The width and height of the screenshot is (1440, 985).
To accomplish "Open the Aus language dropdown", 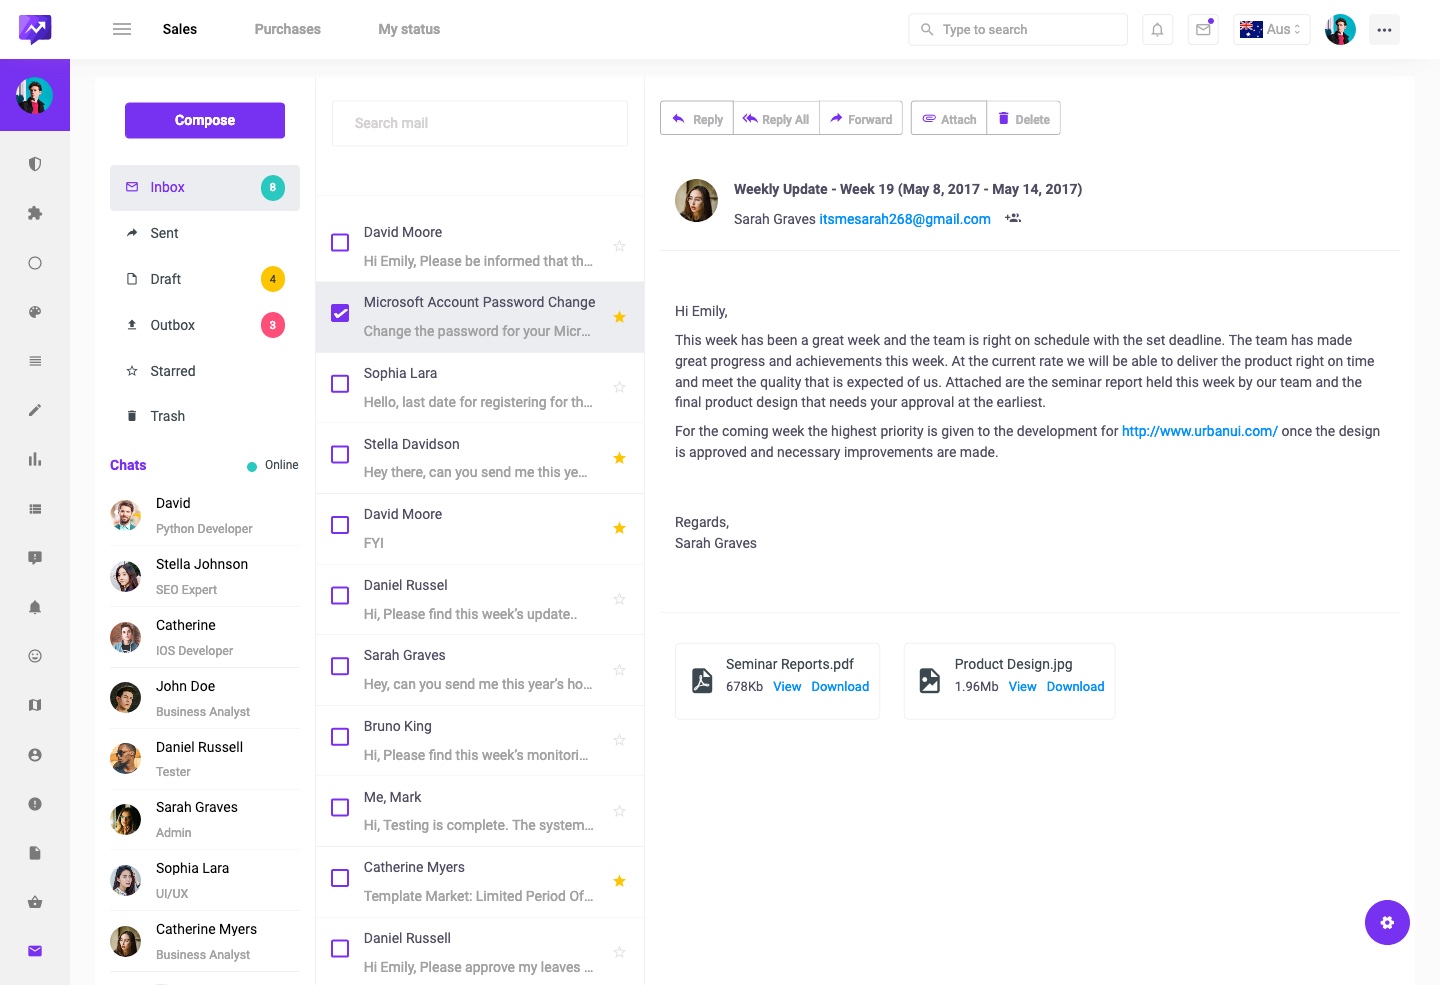I will (1271, 29).
